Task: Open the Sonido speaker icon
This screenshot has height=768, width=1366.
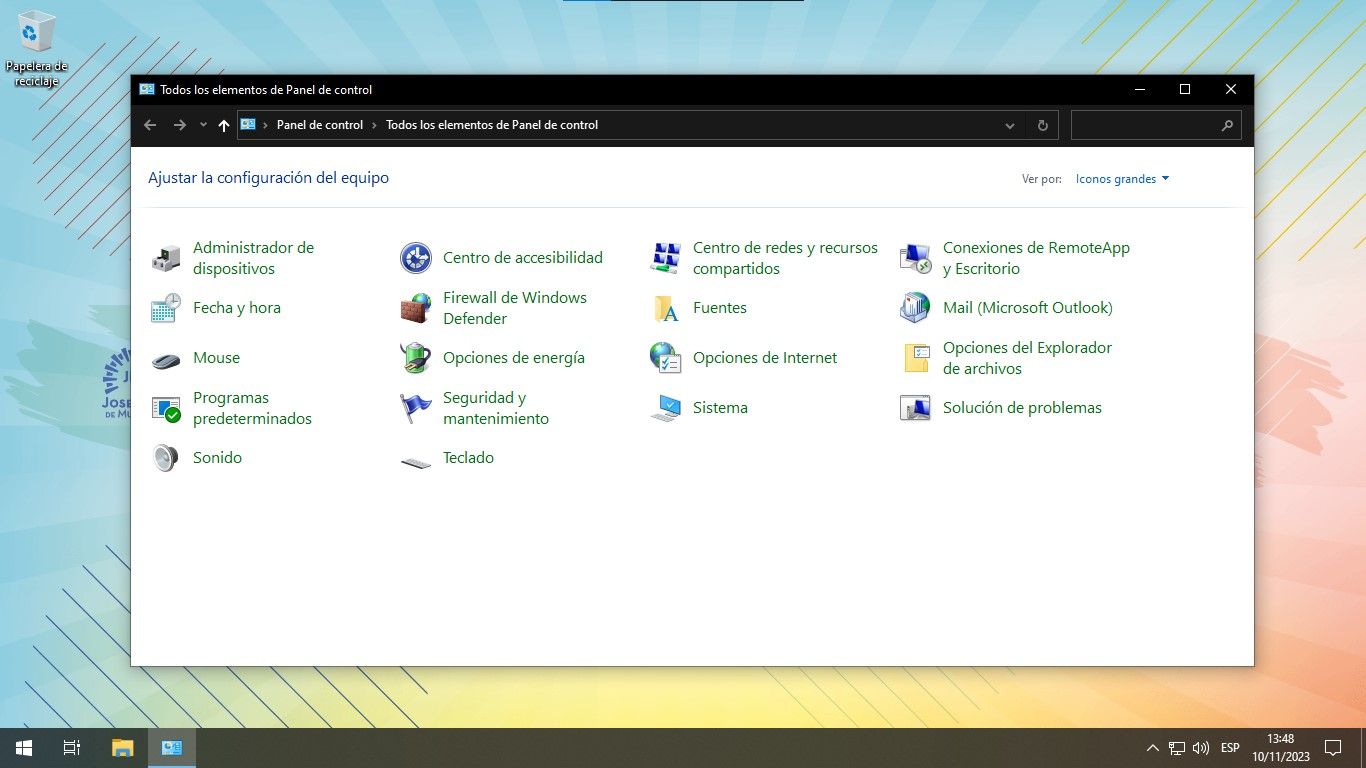Action: pyautogui.click(x=166, y=458)
